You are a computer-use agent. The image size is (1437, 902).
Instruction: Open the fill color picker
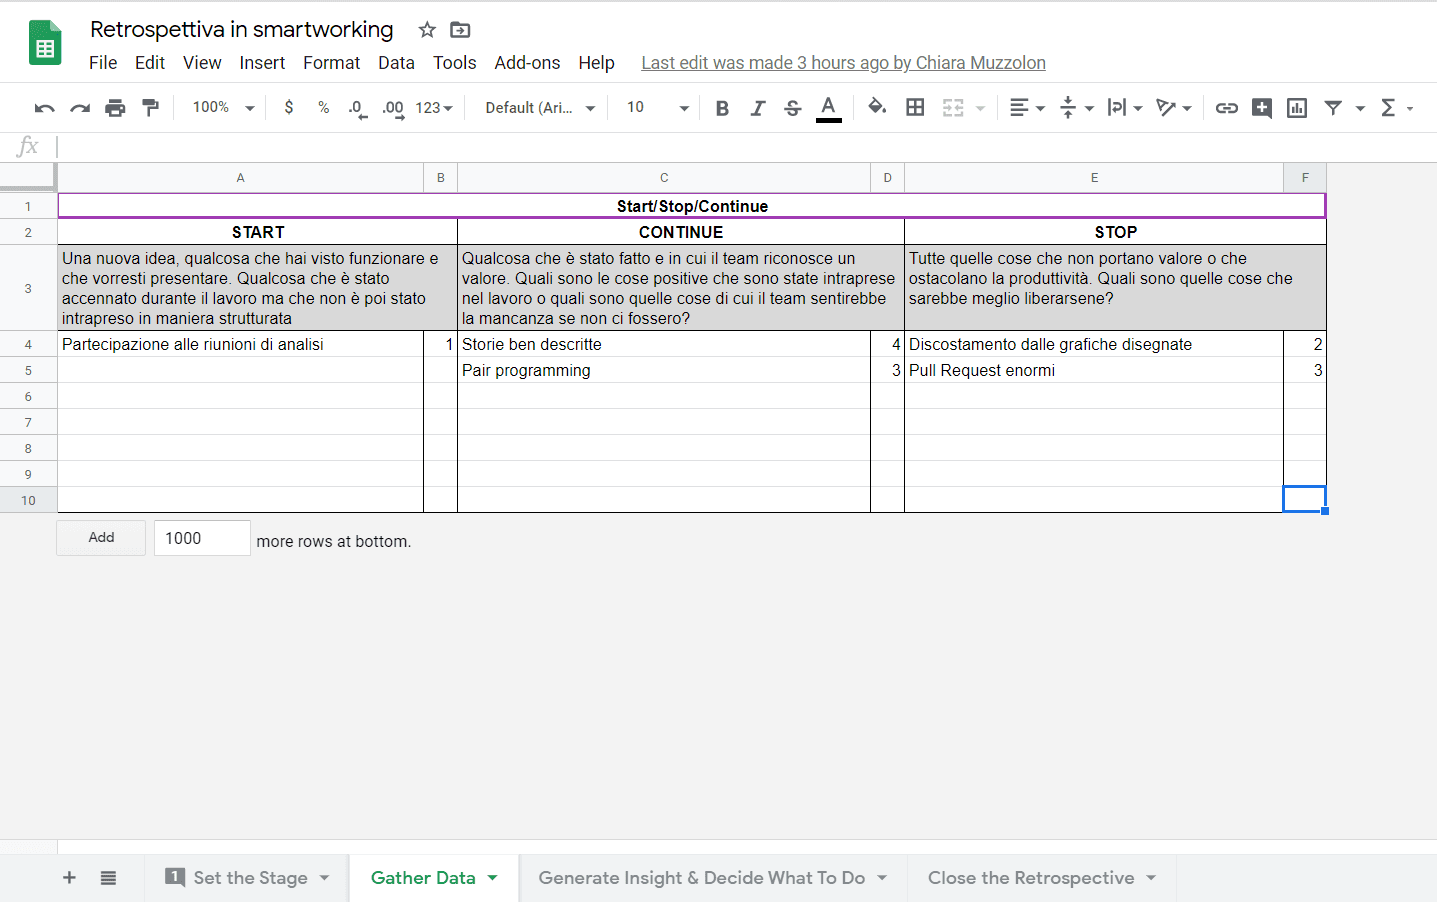coord(877,107)
